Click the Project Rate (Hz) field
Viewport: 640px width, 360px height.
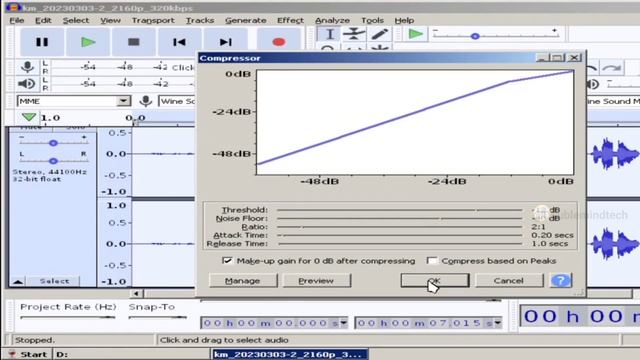(x=68, y=317)
